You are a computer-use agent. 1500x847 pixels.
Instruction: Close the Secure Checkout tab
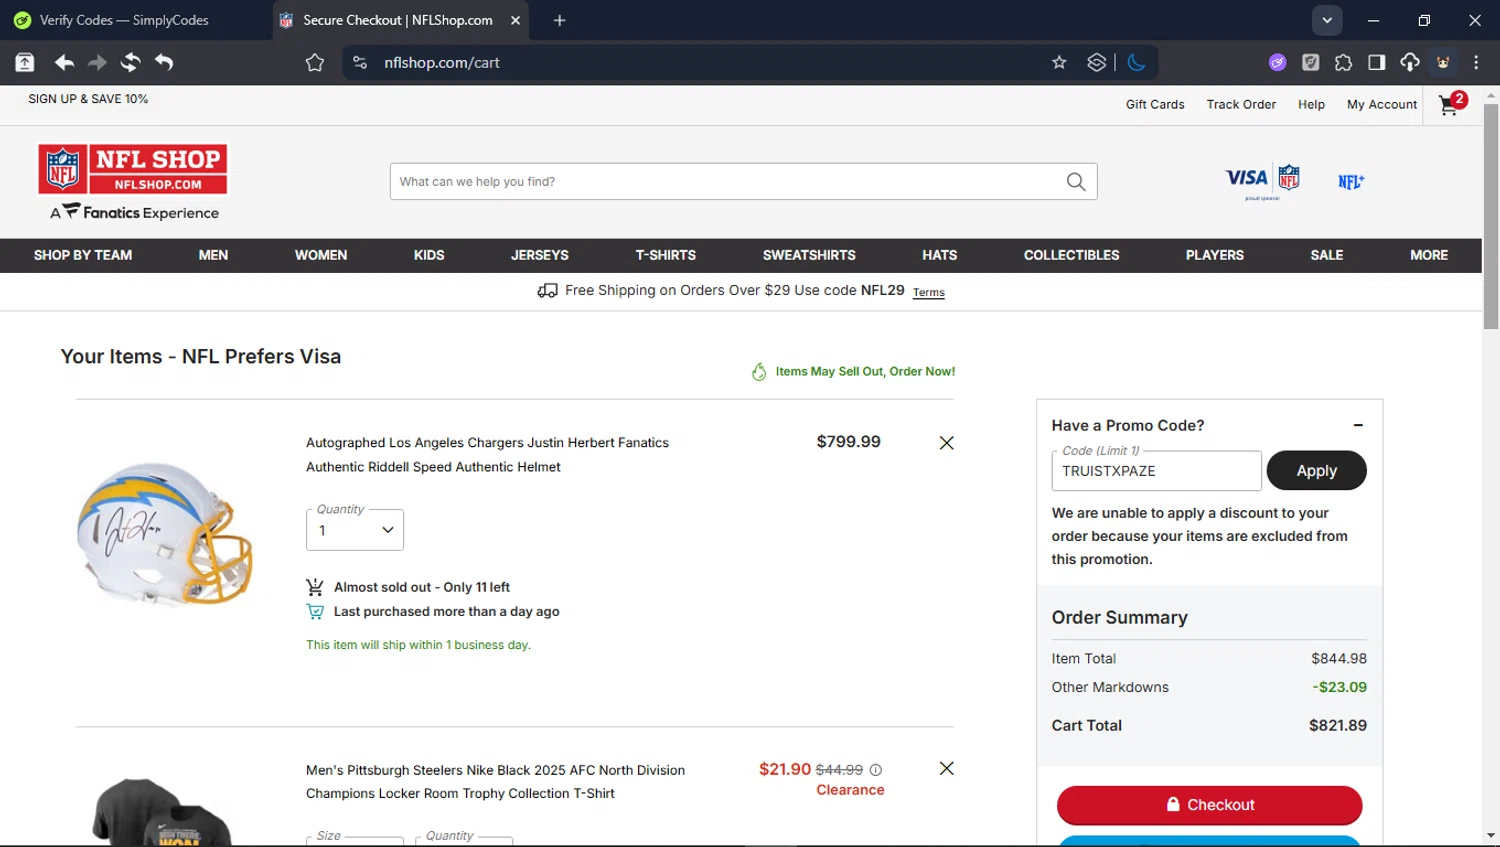tap(515, 20)
